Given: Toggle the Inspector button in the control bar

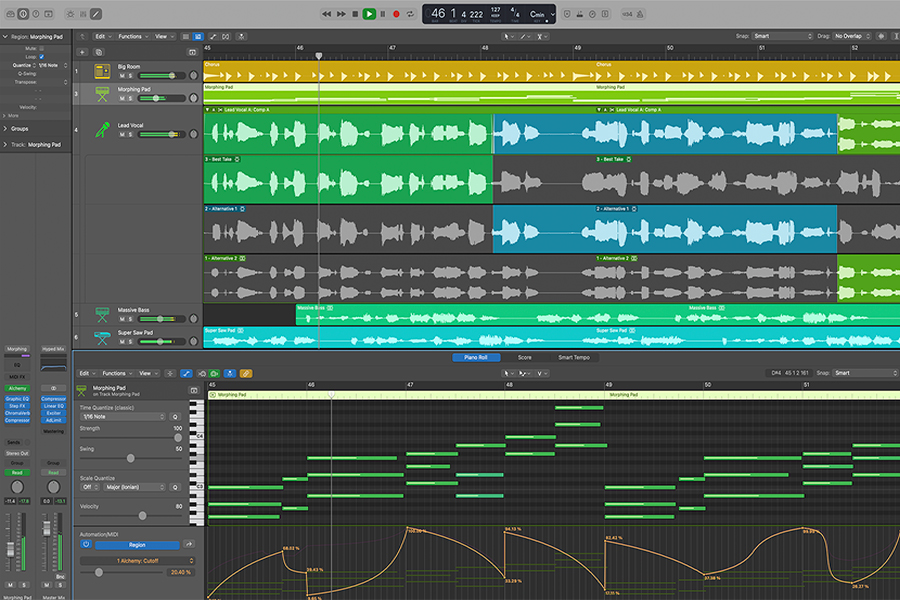Looking at the screenshot, I should point(24,14).
